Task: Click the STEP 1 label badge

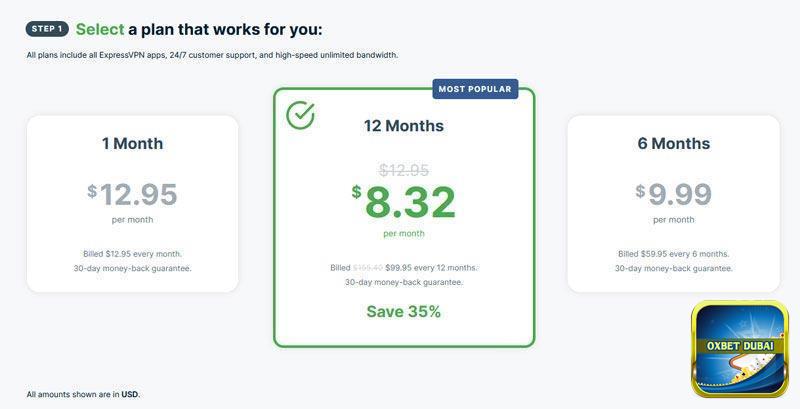Action: click(x=46, y=29)
